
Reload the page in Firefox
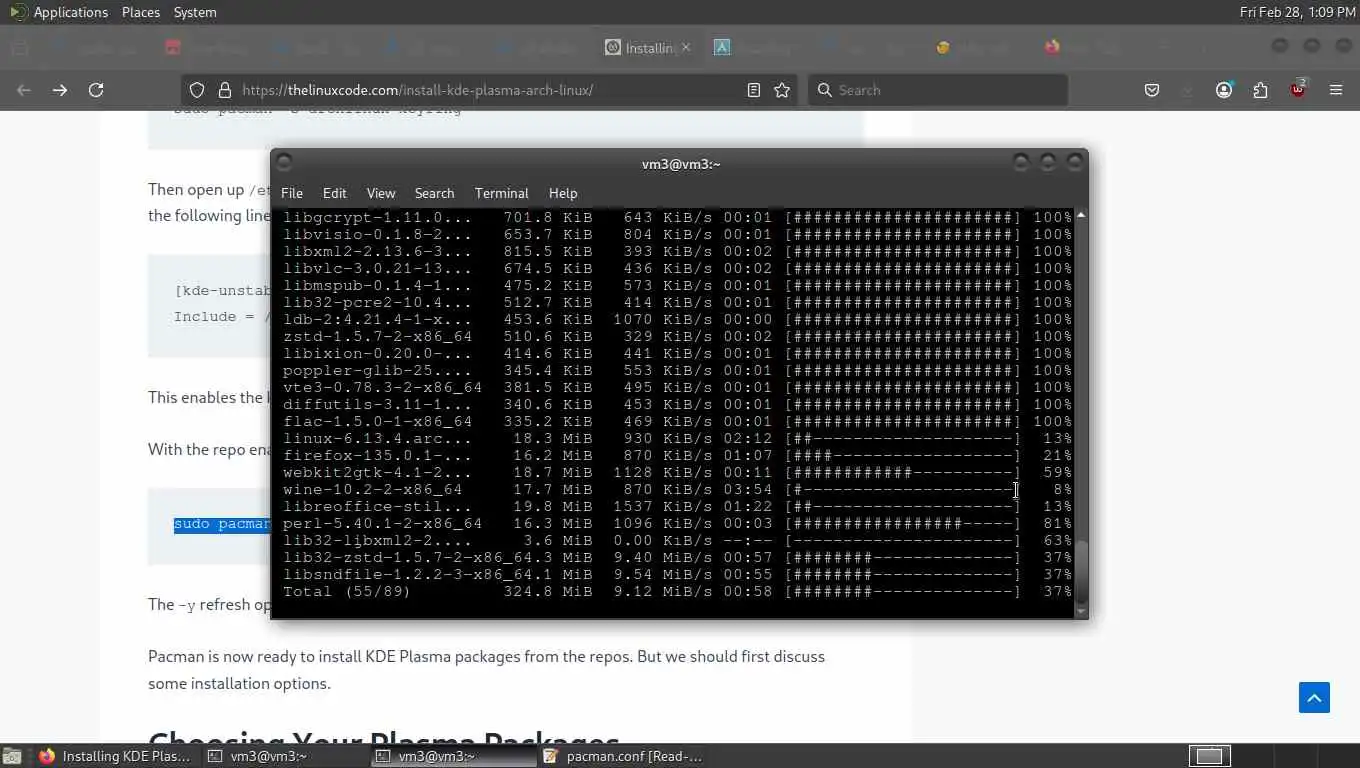pos(96,90)
